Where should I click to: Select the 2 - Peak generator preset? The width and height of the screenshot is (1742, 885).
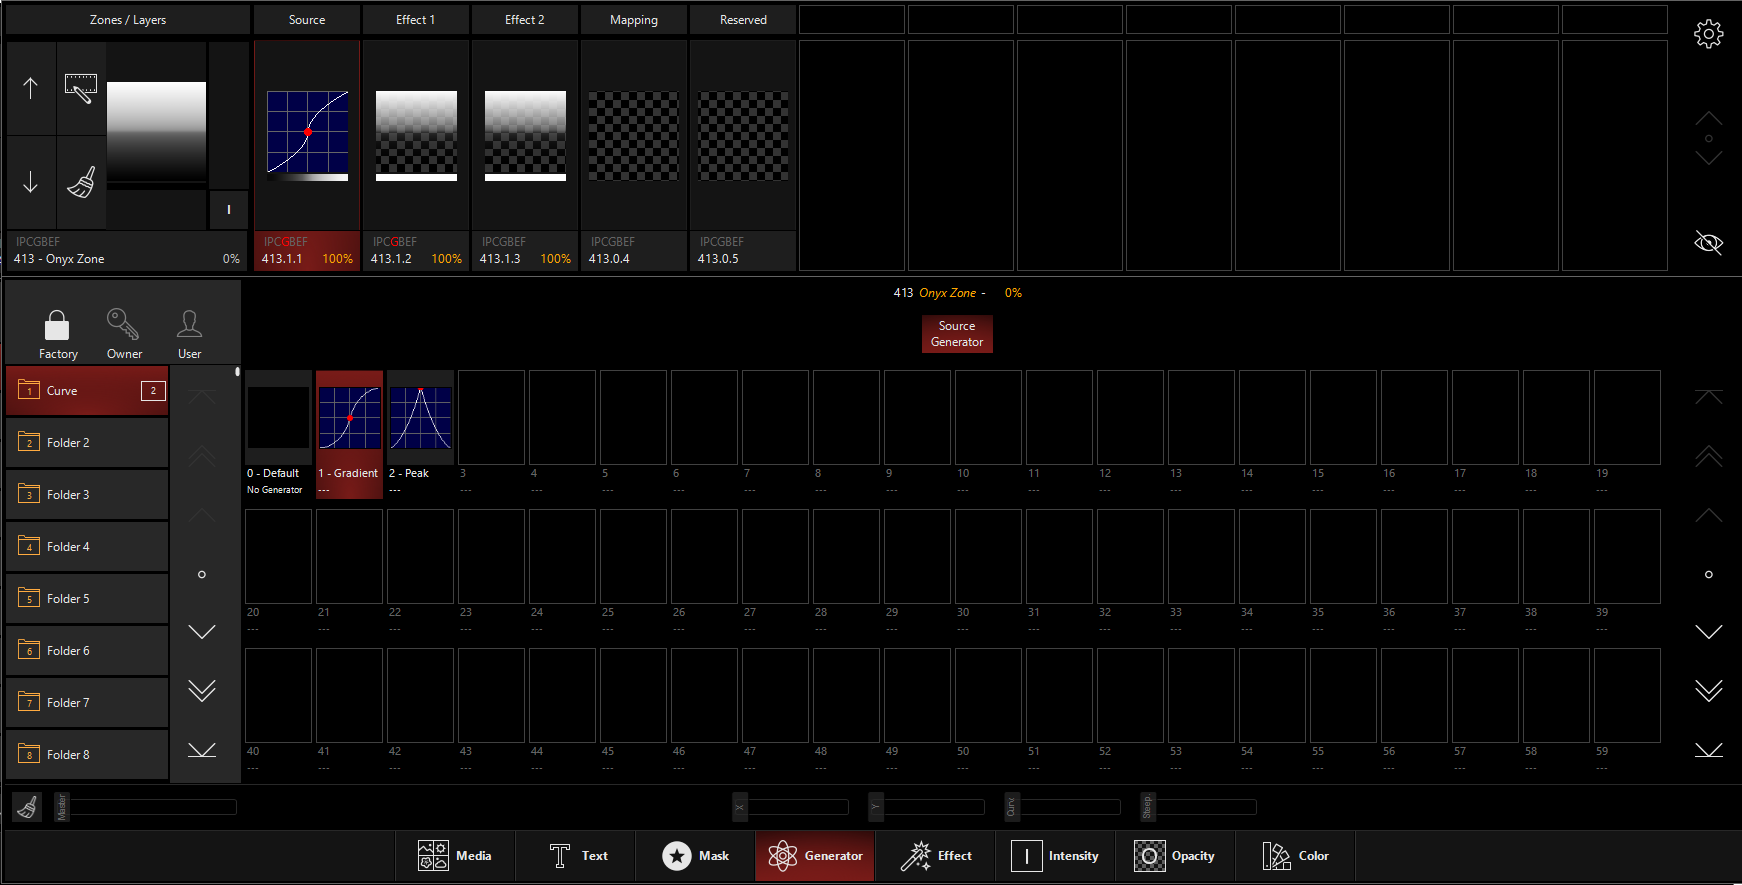pyautogui.click(x=420, y=434)
